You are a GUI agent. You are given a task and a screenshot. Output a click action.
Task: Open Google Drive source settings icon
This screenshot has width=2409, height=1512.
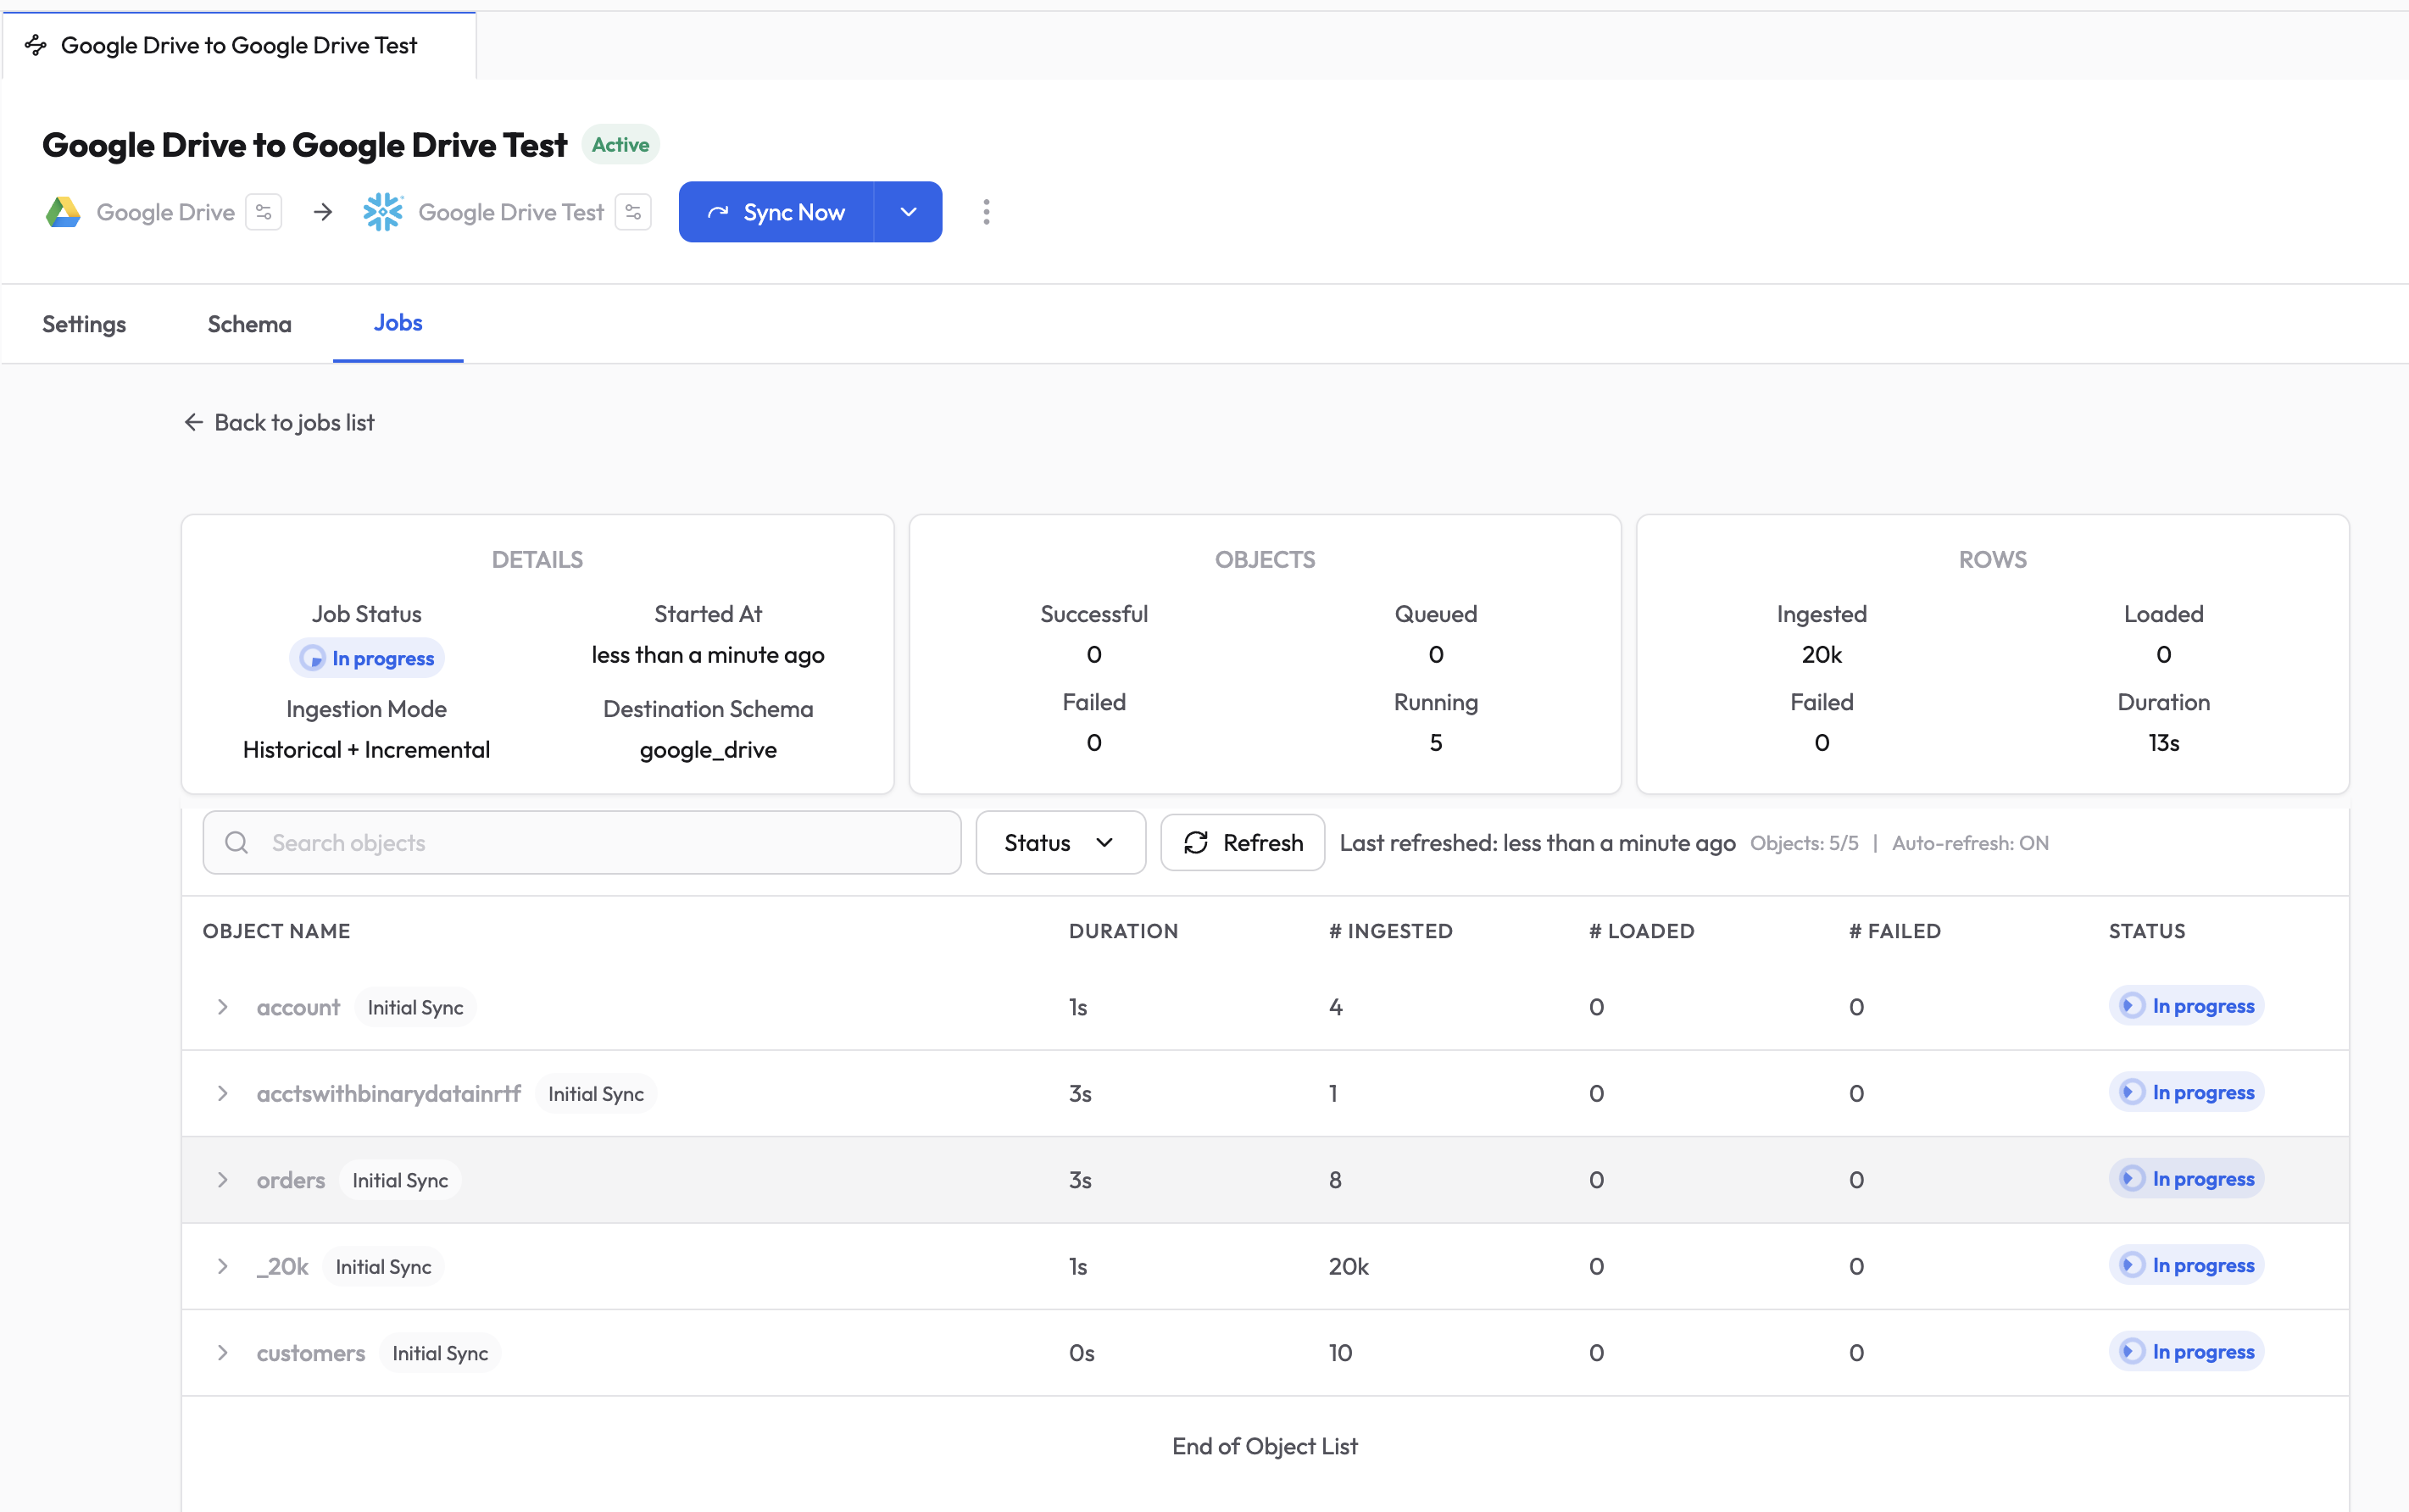pos(264,212)
